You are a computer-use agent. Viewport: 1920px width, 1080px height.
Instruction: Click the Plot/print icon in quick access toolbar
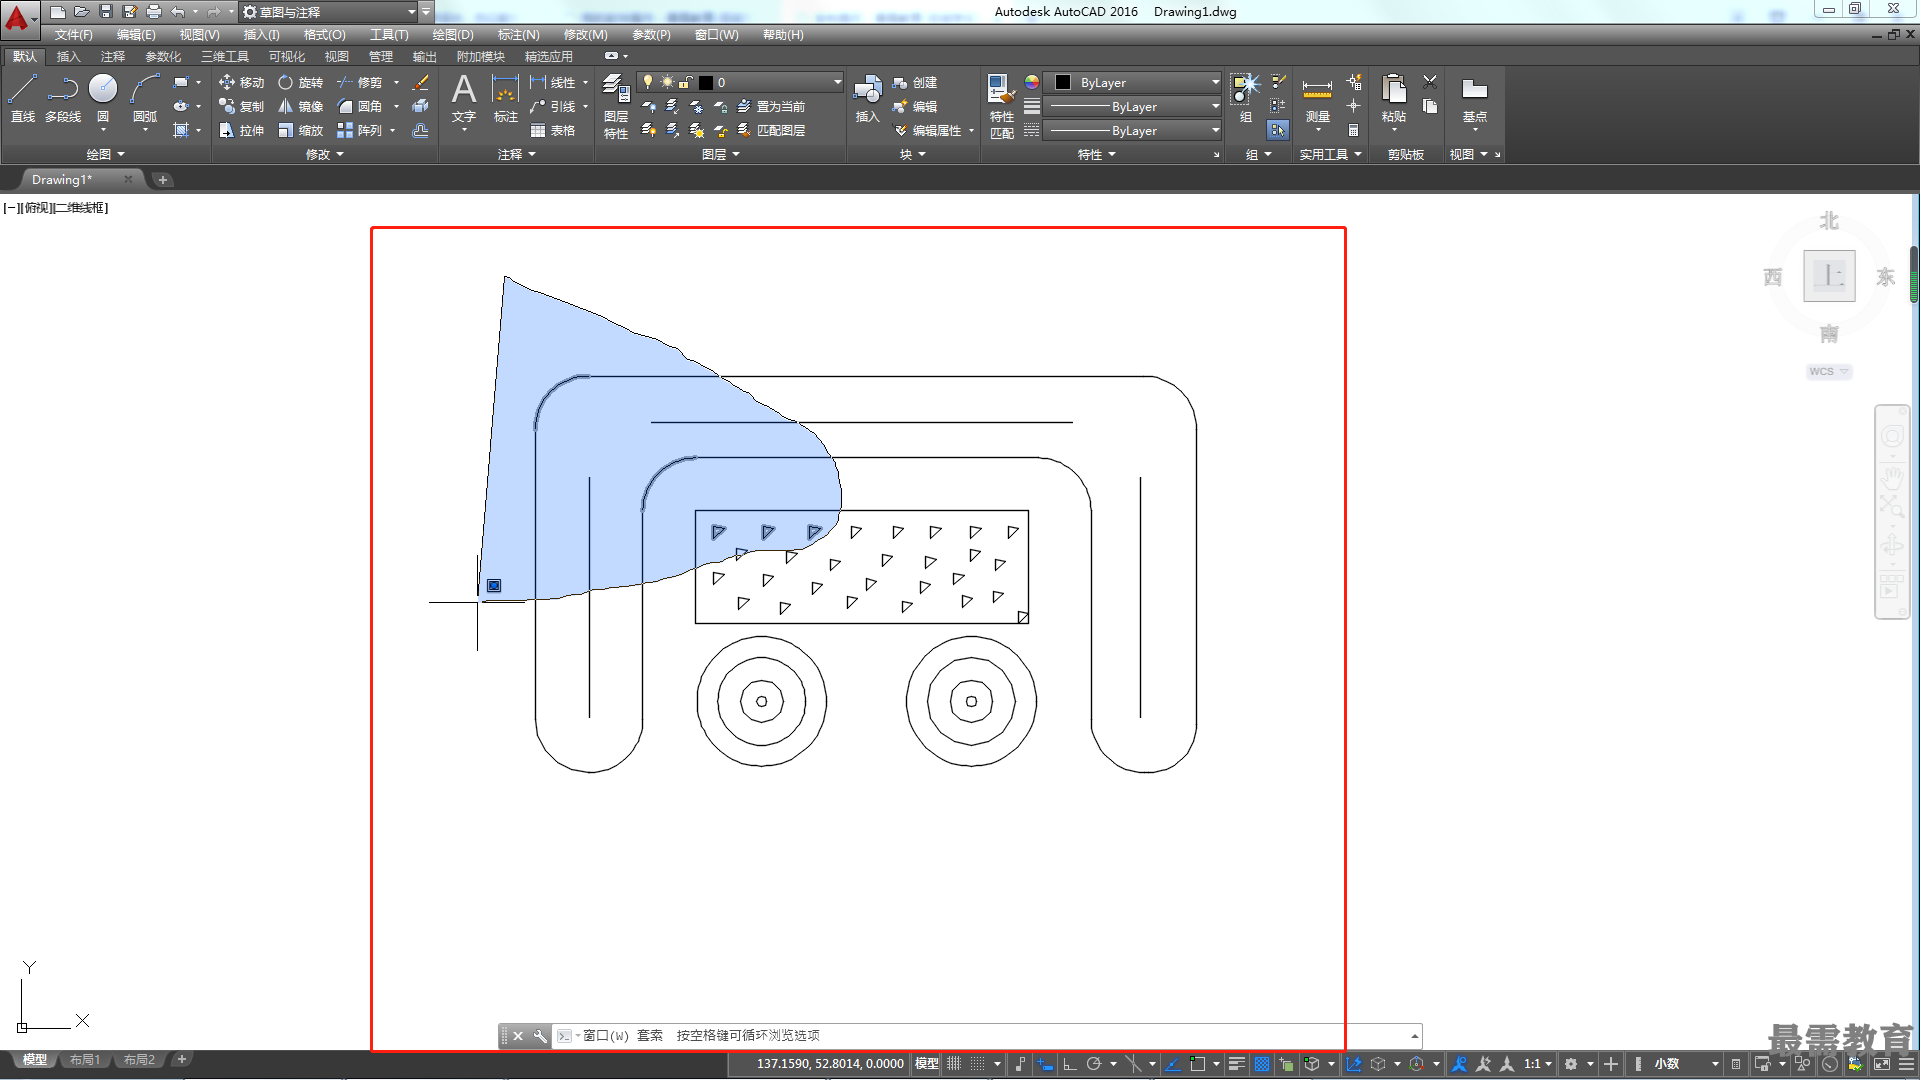(x=153, y=12)
